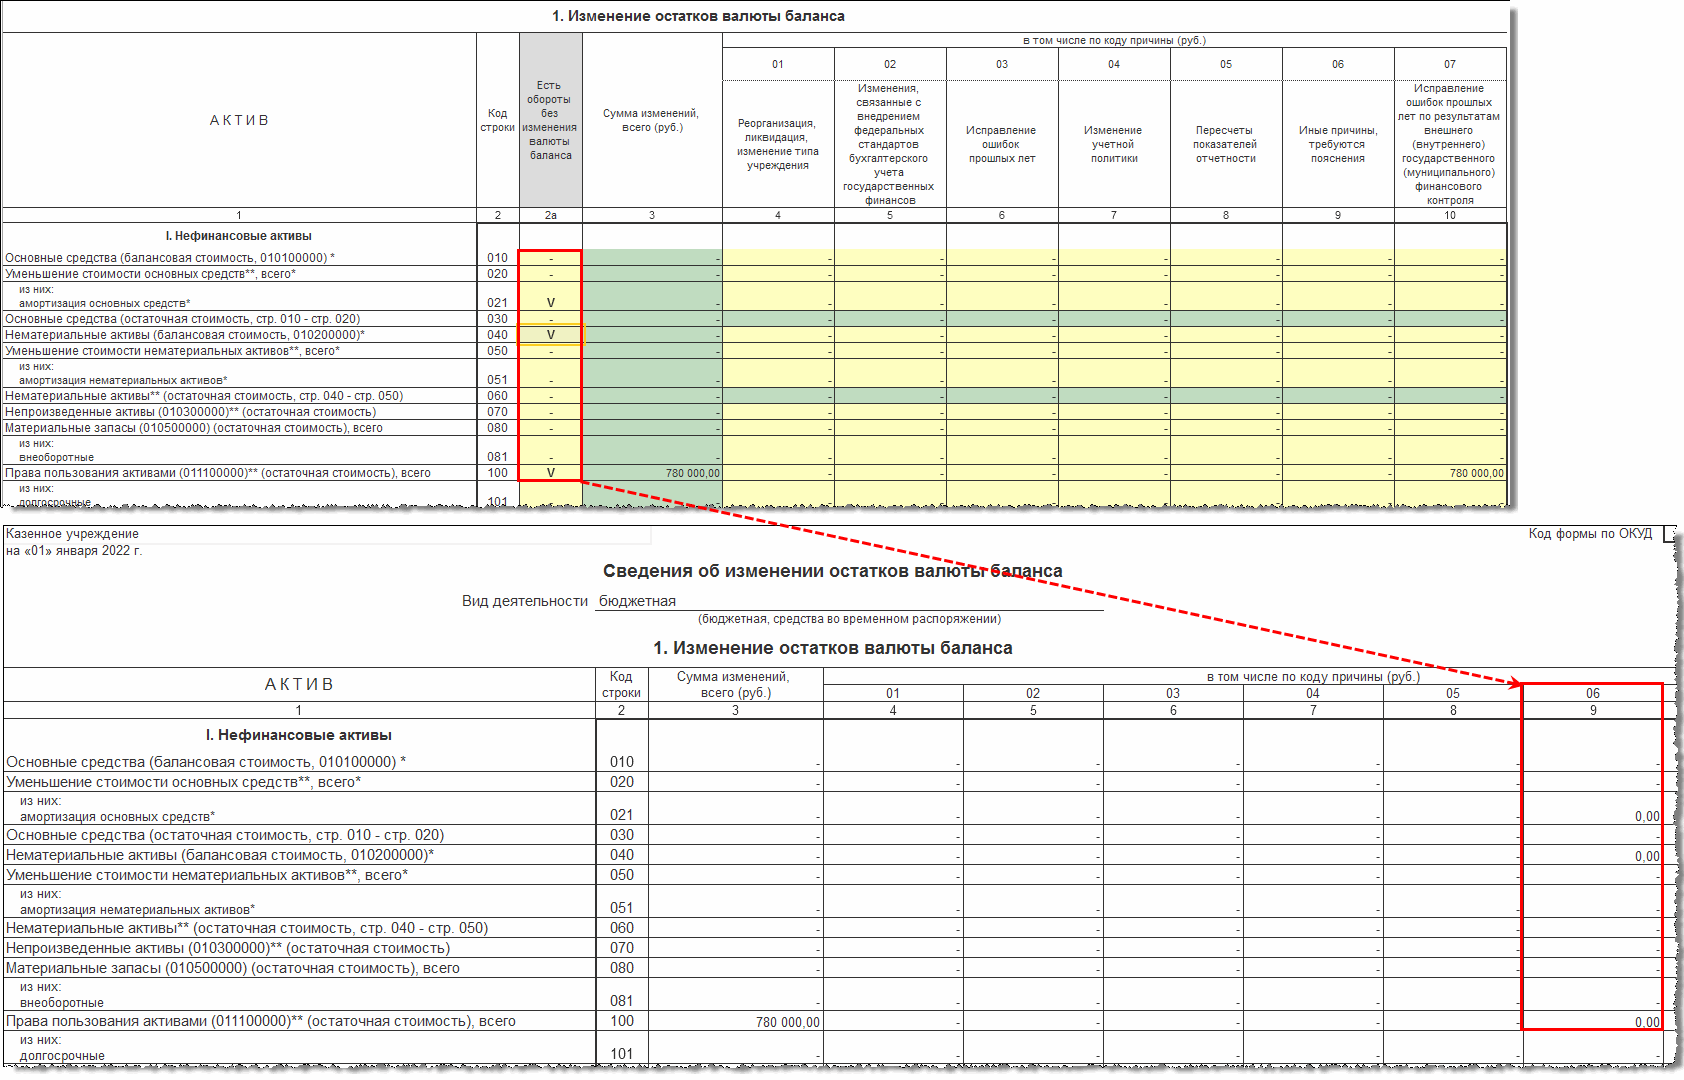This screenshot has height=1080, width=1684.
Task: Click the 'Иные причины, требуются пояснения' header
Action: pyautogui.click(x=1338, y=144)
